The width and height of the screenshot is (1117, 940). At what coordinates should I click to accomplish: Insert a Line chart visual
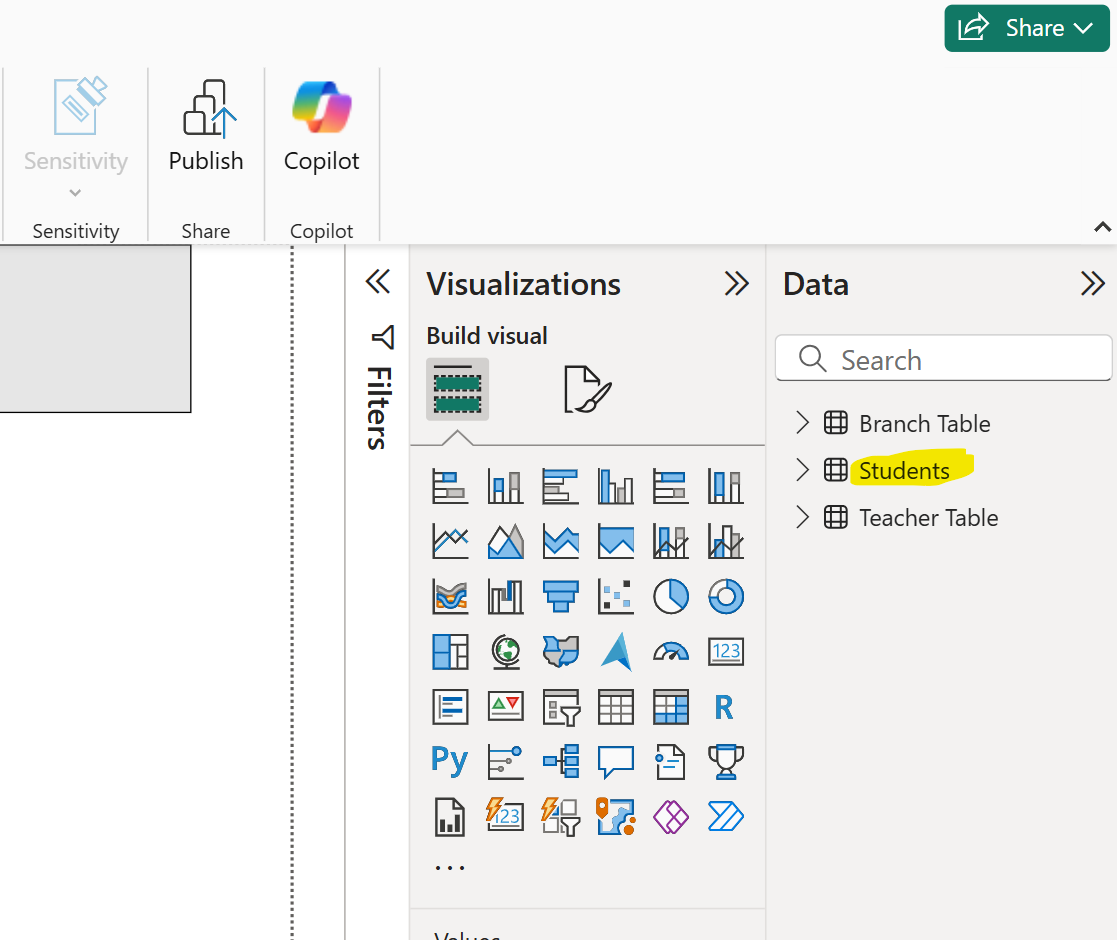[449, 541]
